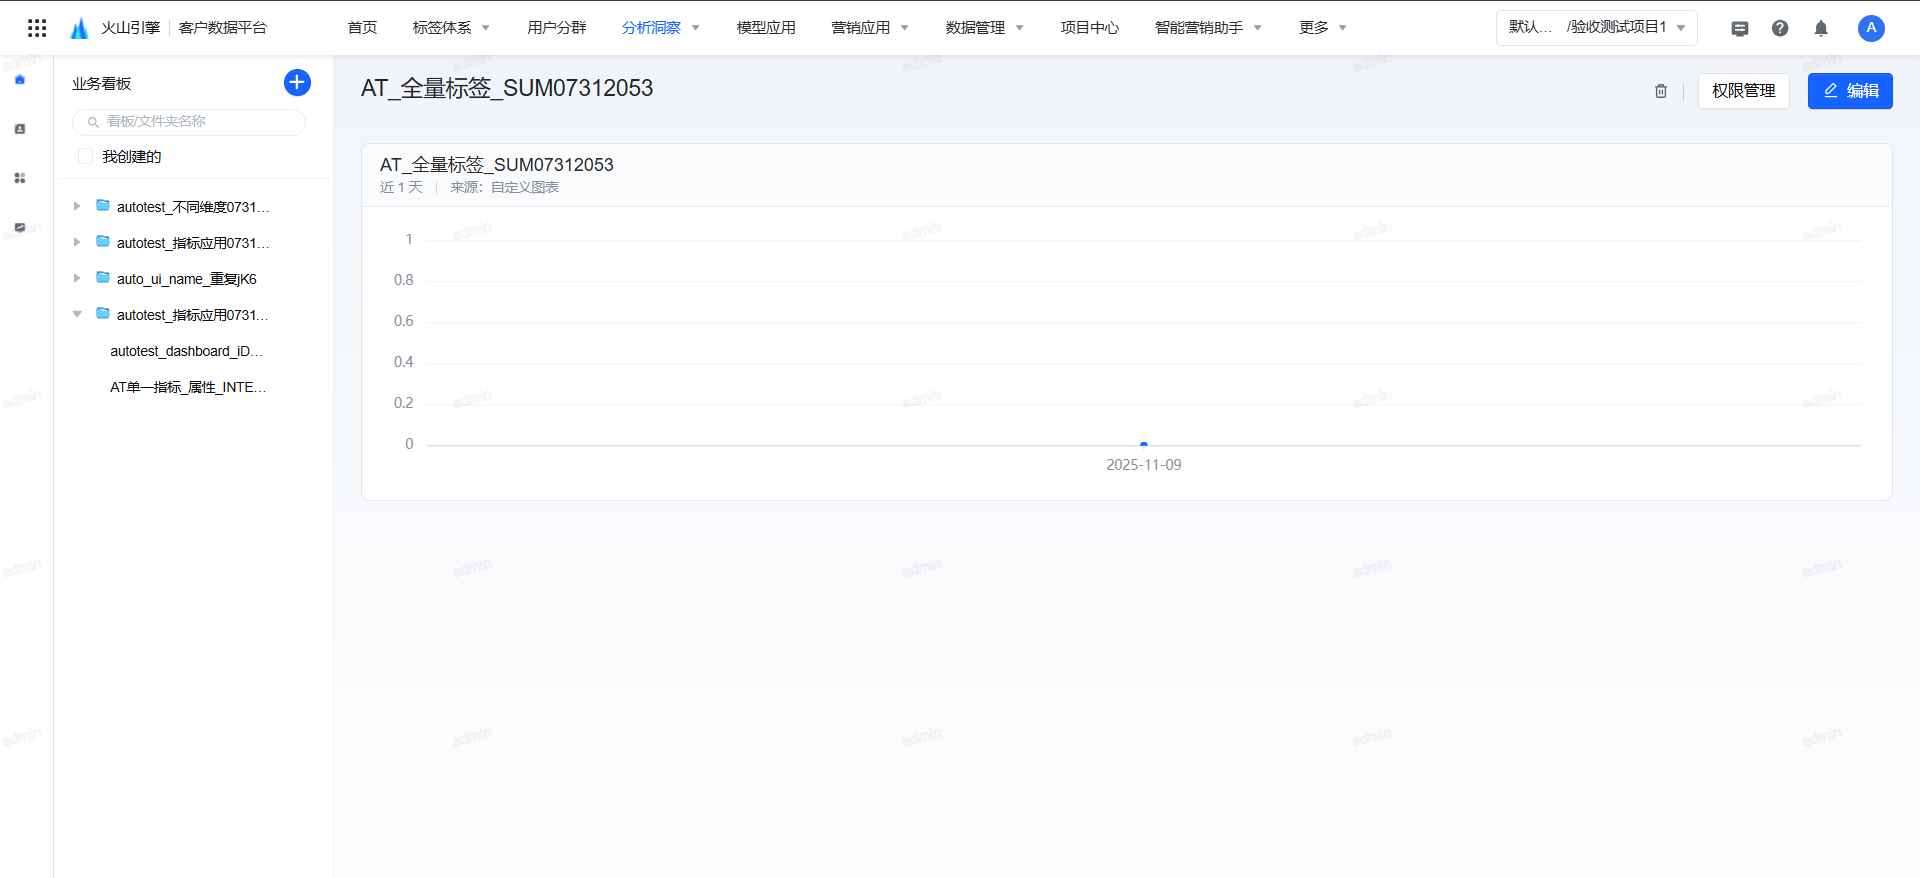Open the 标签体系 menu

tap(451, 28)
